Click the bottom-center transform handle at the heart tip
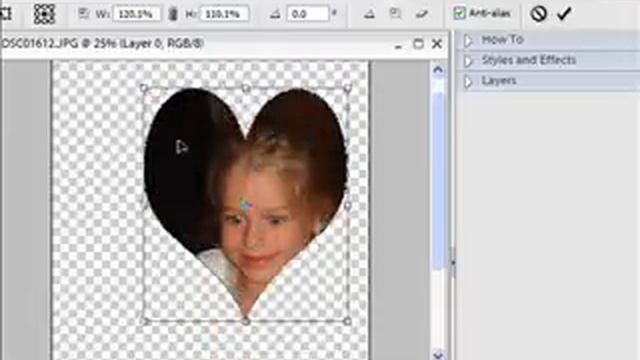 click(246, 321)
